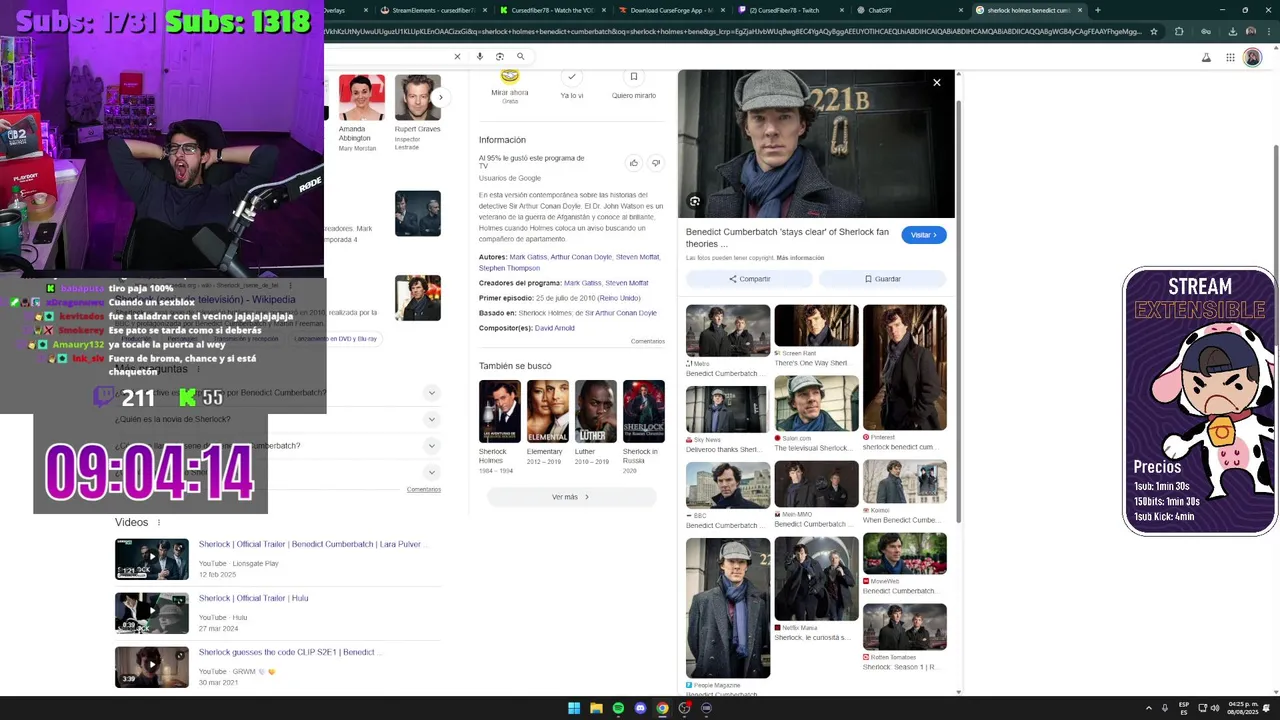
Task: Open the 'Sherlock in Russia' poster
Action: (644, 411)
